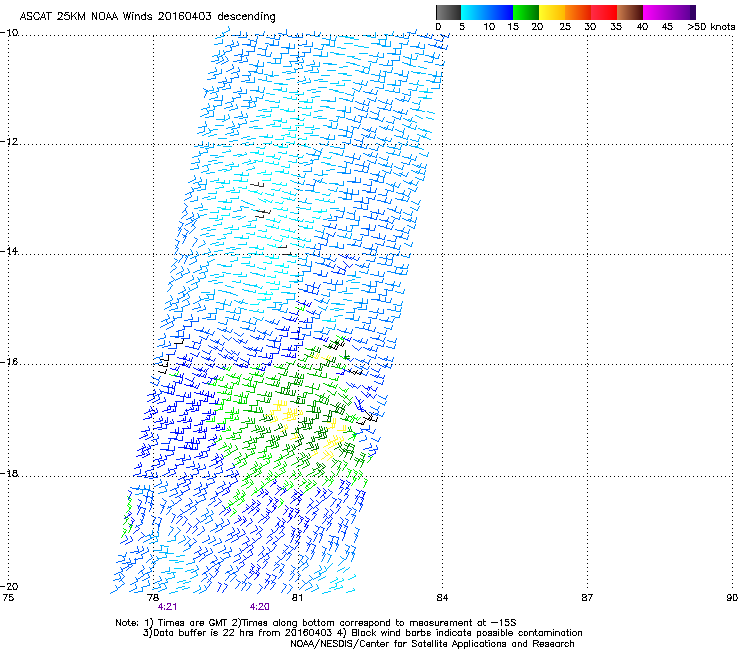Click the '-18' latitude axis label
This screenshot has width=740, height=650.
pos(9,473)
